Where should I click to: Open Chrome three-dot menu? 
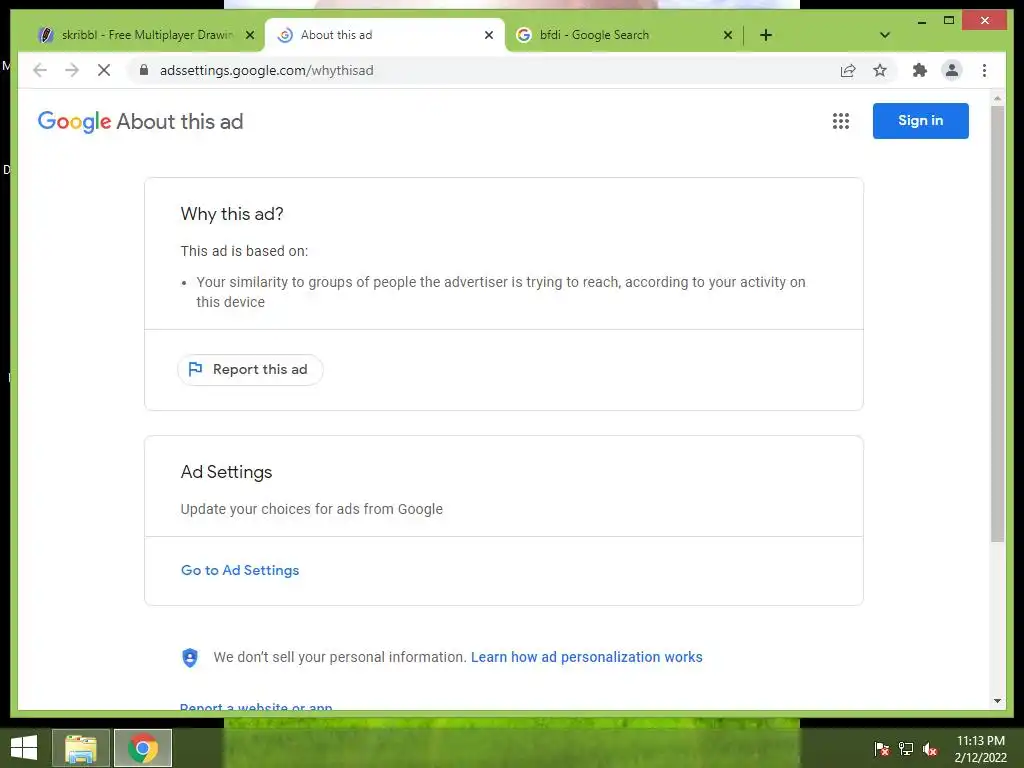(984, 70)
